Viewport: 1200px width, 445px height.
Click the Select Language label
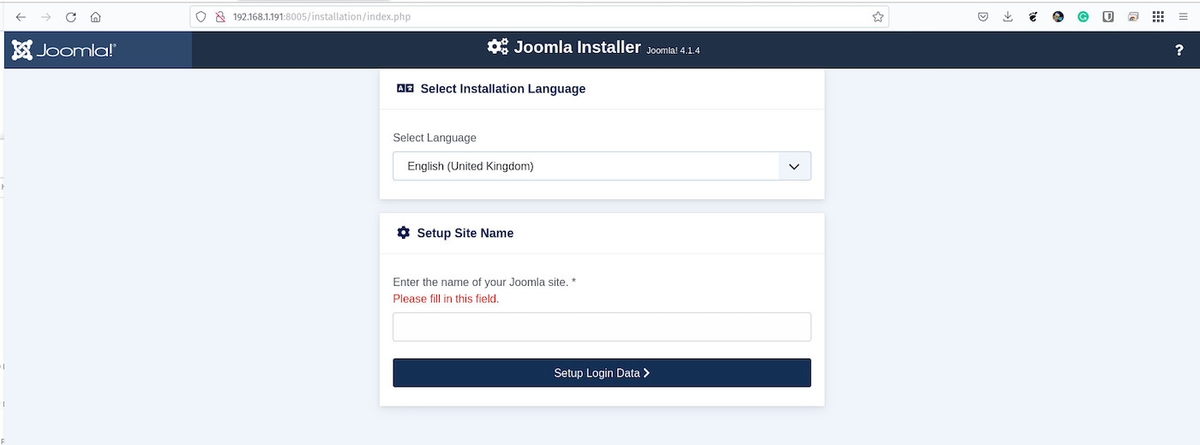click(x=435, y=138)
